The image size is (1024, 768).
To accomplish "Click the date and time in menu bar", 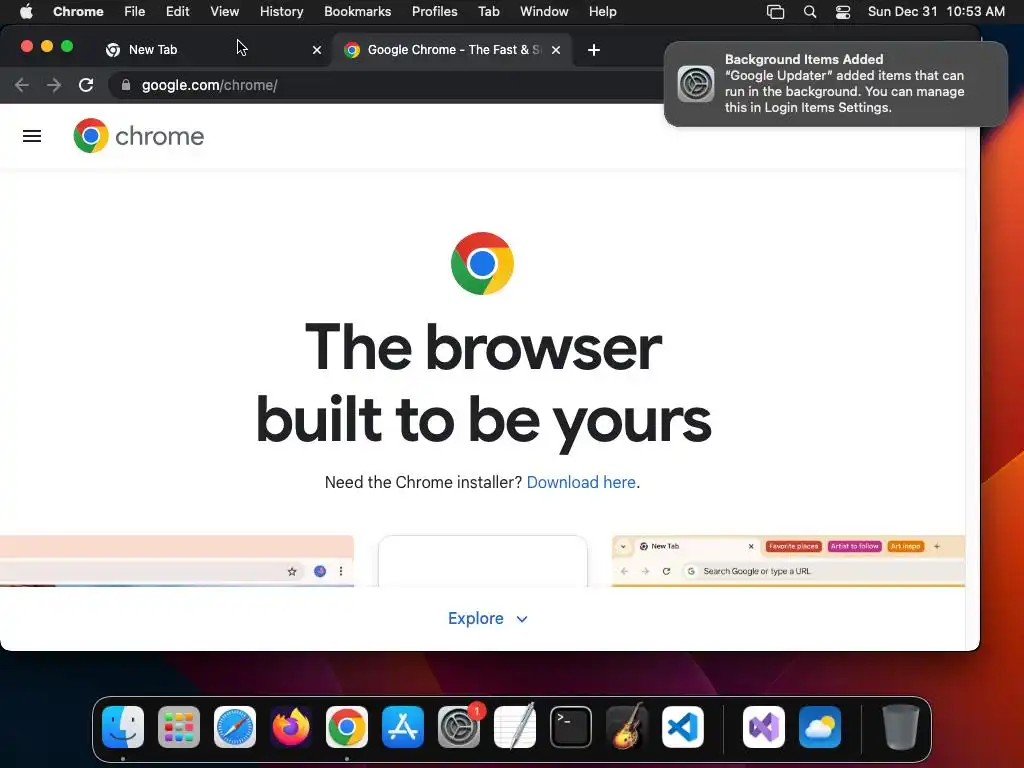I will [x=936, y=12].
